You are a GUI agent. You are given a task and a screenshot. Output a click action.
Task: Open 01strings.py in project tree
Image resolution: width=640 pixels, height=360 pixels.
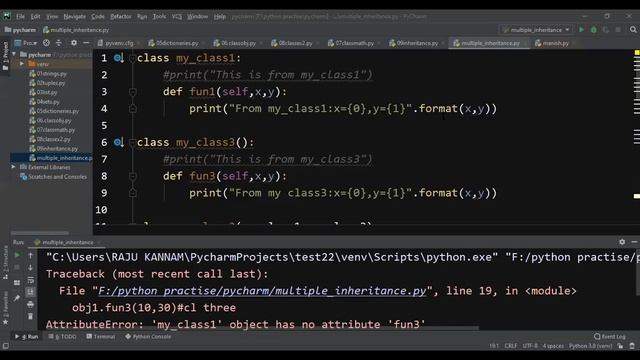51,74
